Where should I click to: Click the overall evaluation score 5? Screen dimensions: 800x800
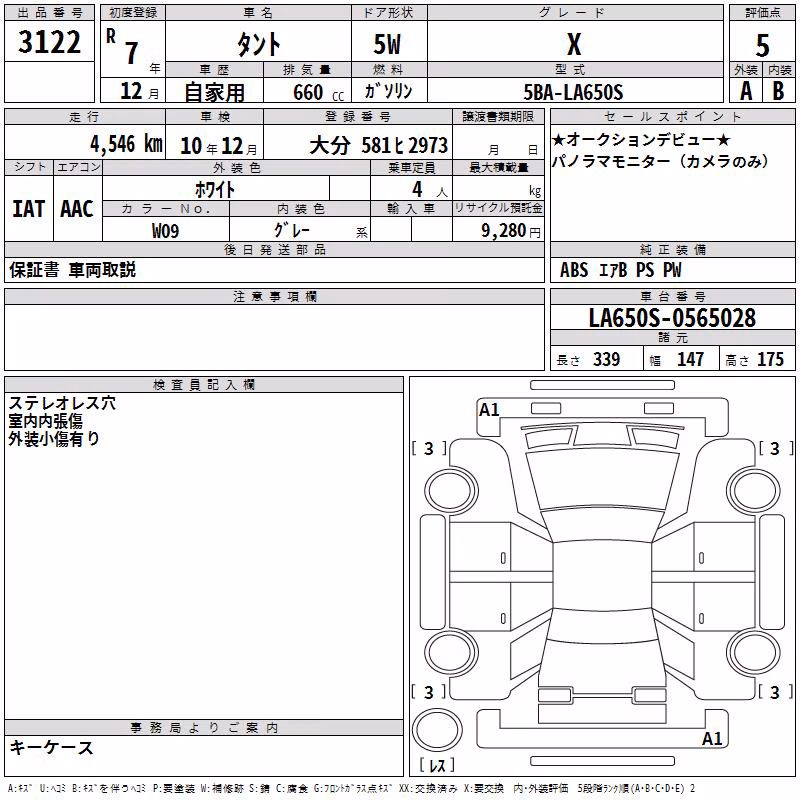click(x=762, y=45)
